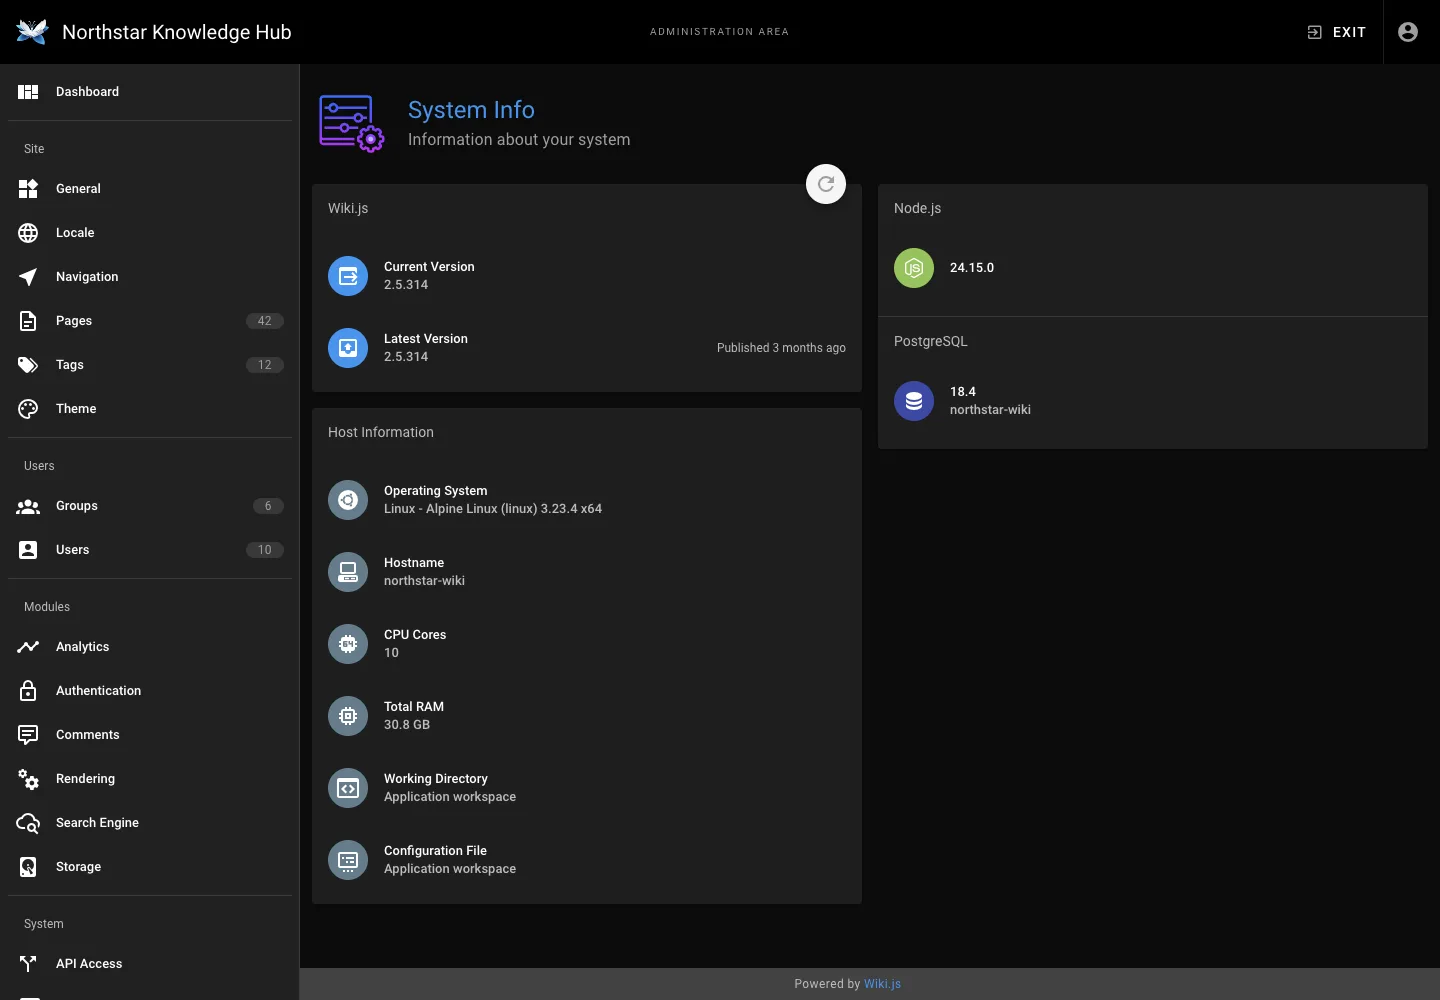Follow the Wiki.js footer link
This screenshot has height=1000, width=1440.
tap(882, 984)
